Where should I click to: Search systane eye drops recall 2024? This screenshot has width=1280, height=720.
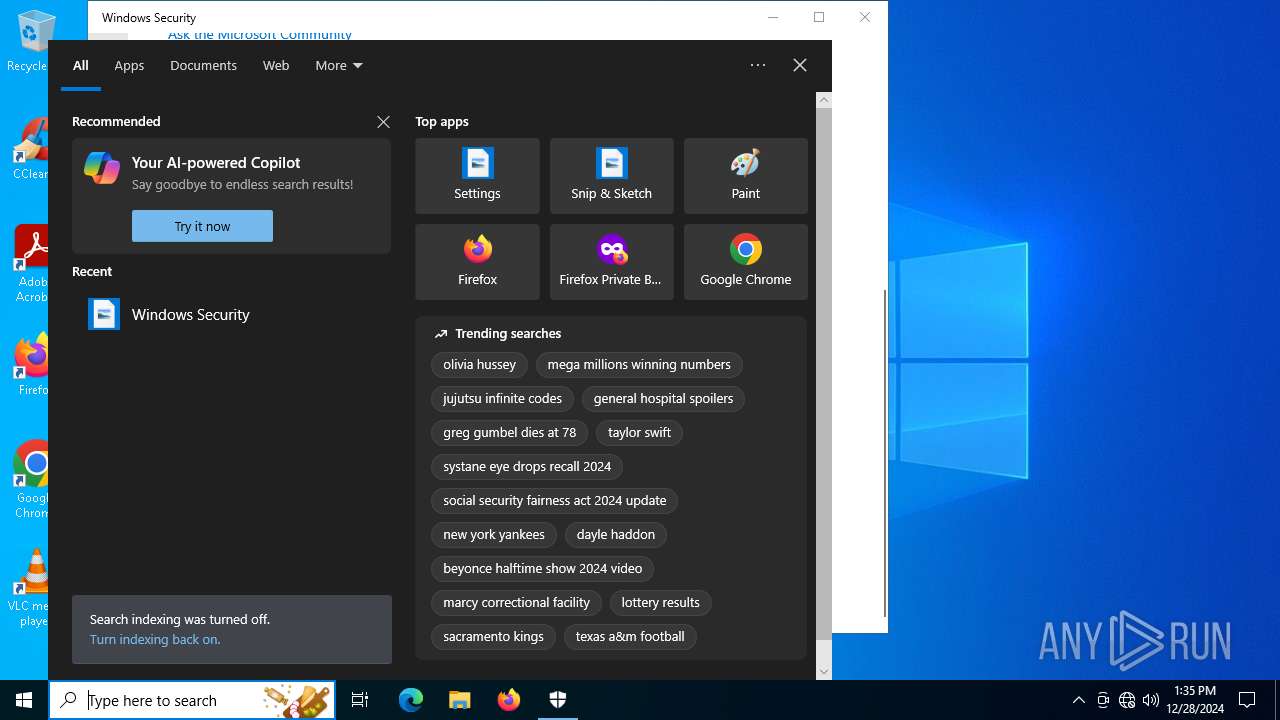[x=527, y=467]
